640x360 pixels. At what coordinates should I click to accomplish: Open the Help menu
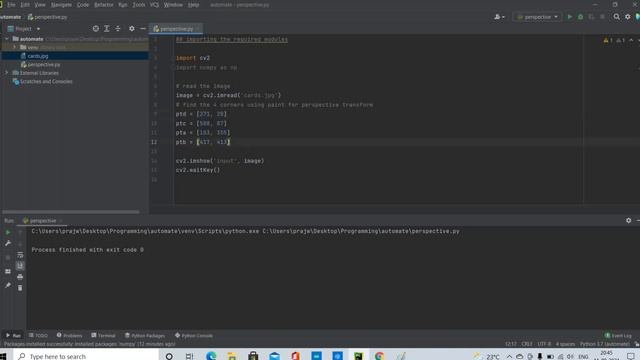coord(193,5)
